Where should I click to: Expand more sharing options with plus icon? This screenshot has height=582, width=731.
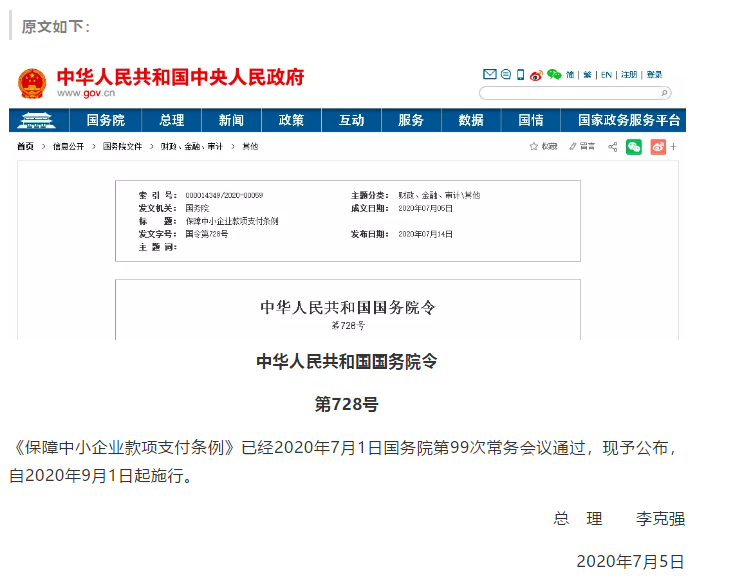(x=674, y=147)
